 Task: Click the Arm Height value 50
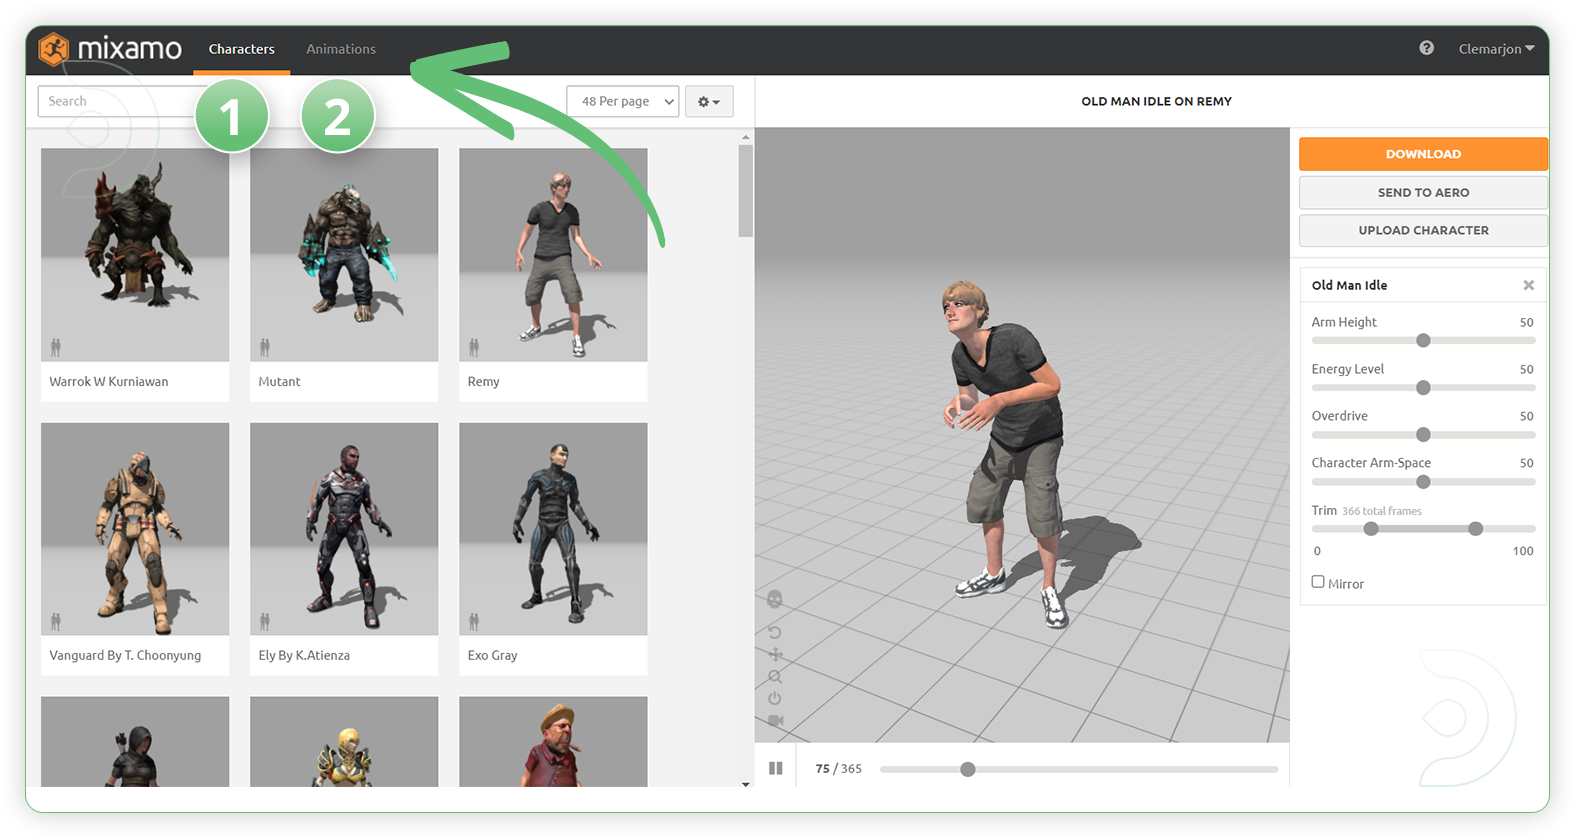click(1526, 322)
